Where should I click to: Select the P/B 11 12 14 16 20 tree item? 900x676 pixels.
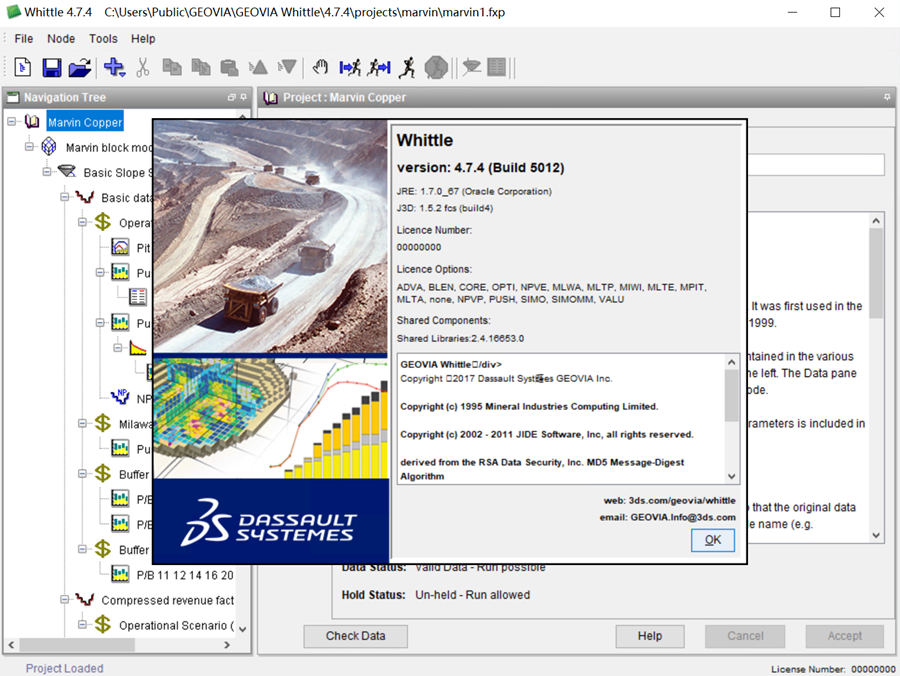click(x=184, y=575)
